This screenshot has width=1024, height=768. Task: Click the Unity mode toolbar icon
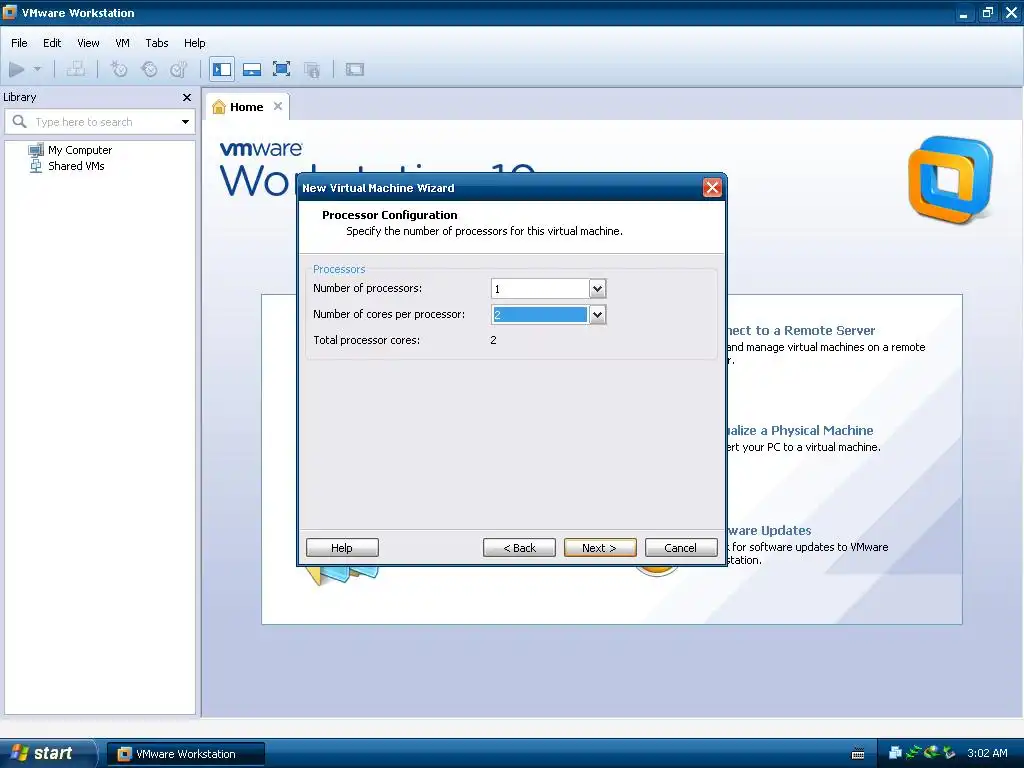click(x=312, y=69)
